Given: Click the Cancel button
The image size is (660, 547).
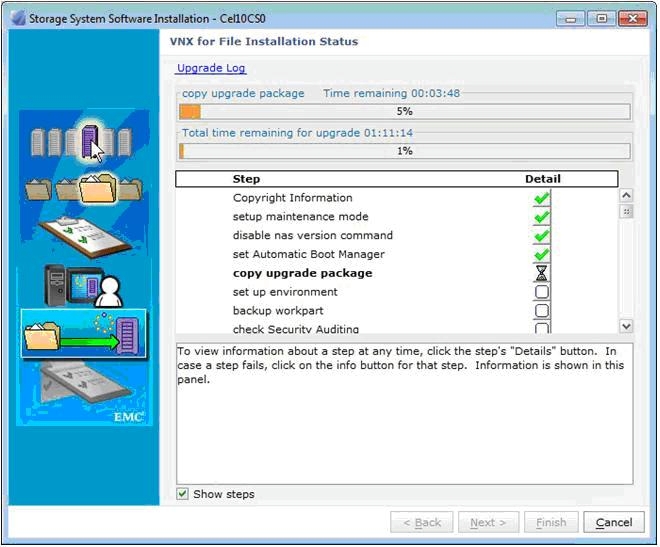Looking at the screenshot, I should (614, 523).
